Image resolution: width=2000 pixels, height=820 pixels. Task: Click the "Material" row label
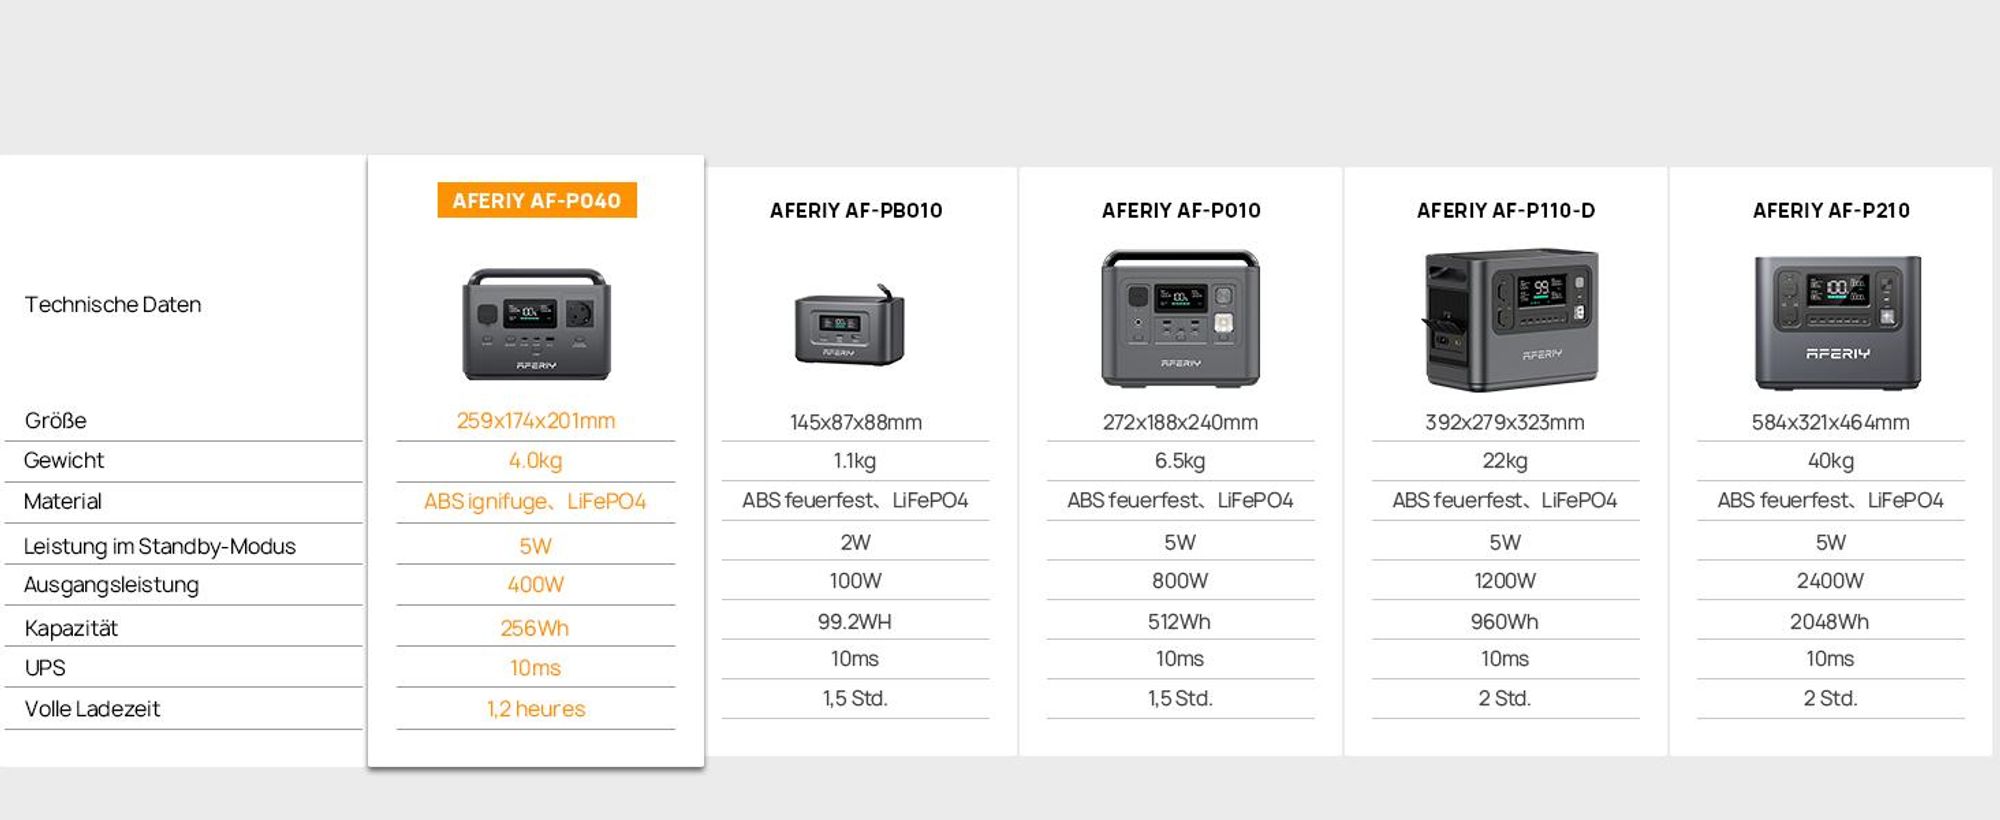point(63,501)
